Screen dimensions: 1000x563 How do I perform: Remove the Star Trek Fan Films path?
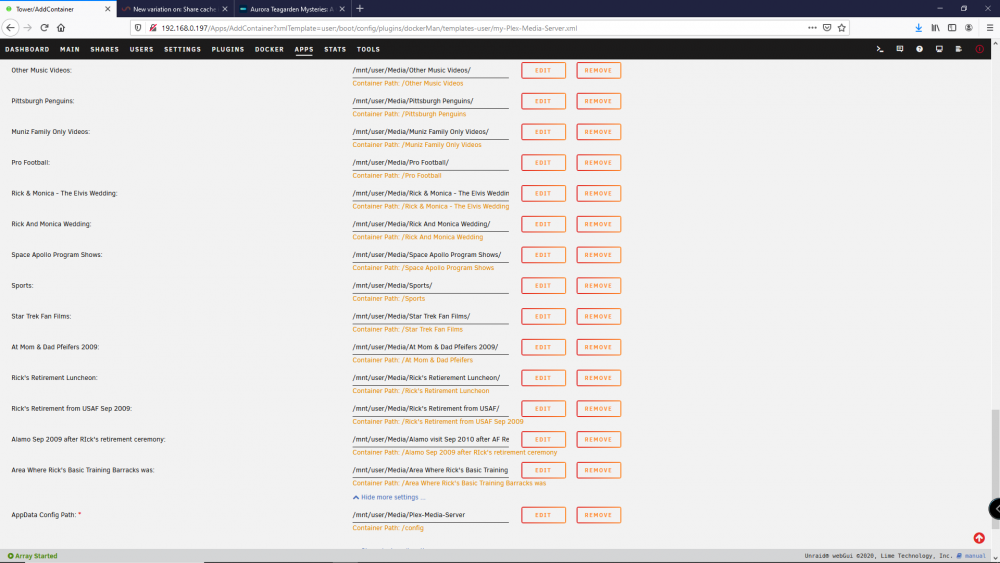pyautogui.click(x=598, y=316)
